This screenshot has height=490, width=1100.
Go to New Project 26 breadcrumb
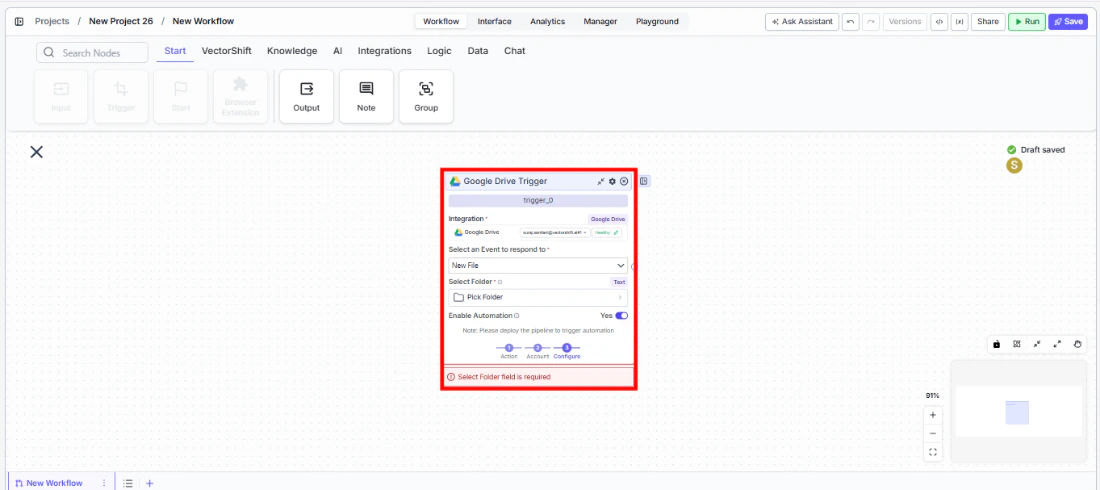(121, 22)
